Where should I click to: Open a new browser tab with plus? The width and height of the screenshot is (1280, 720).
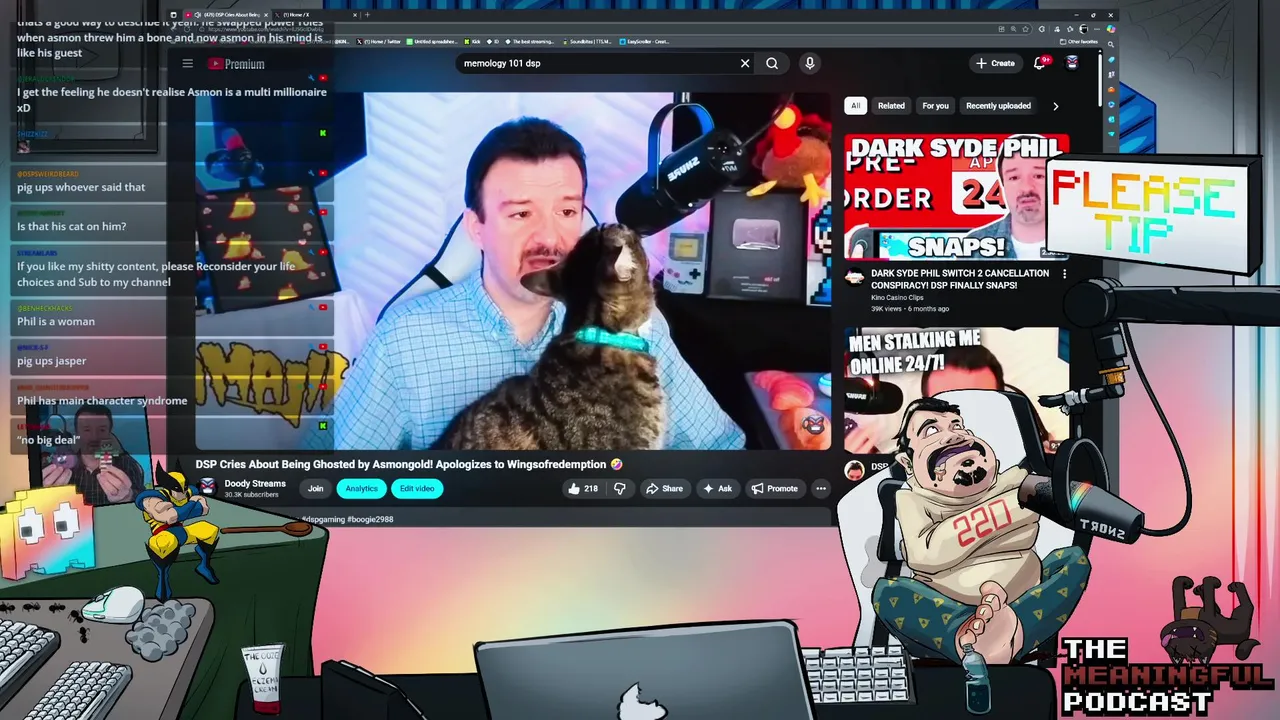pos(367,15)
